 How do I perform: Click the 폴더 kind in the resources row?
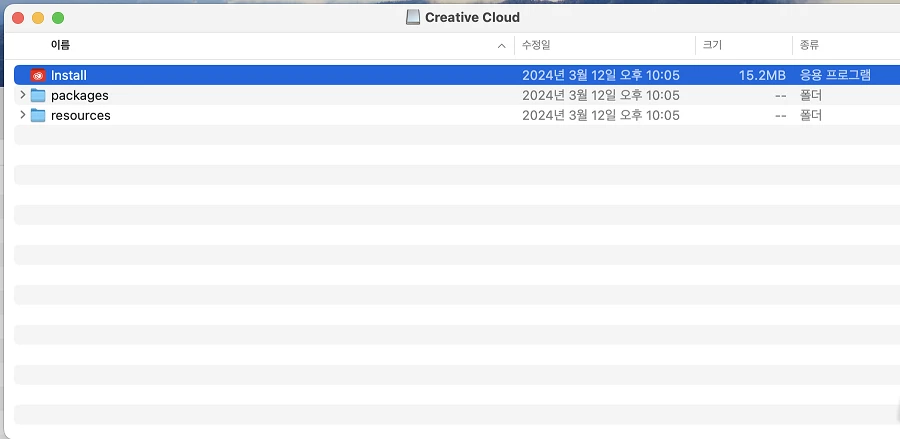811,115
